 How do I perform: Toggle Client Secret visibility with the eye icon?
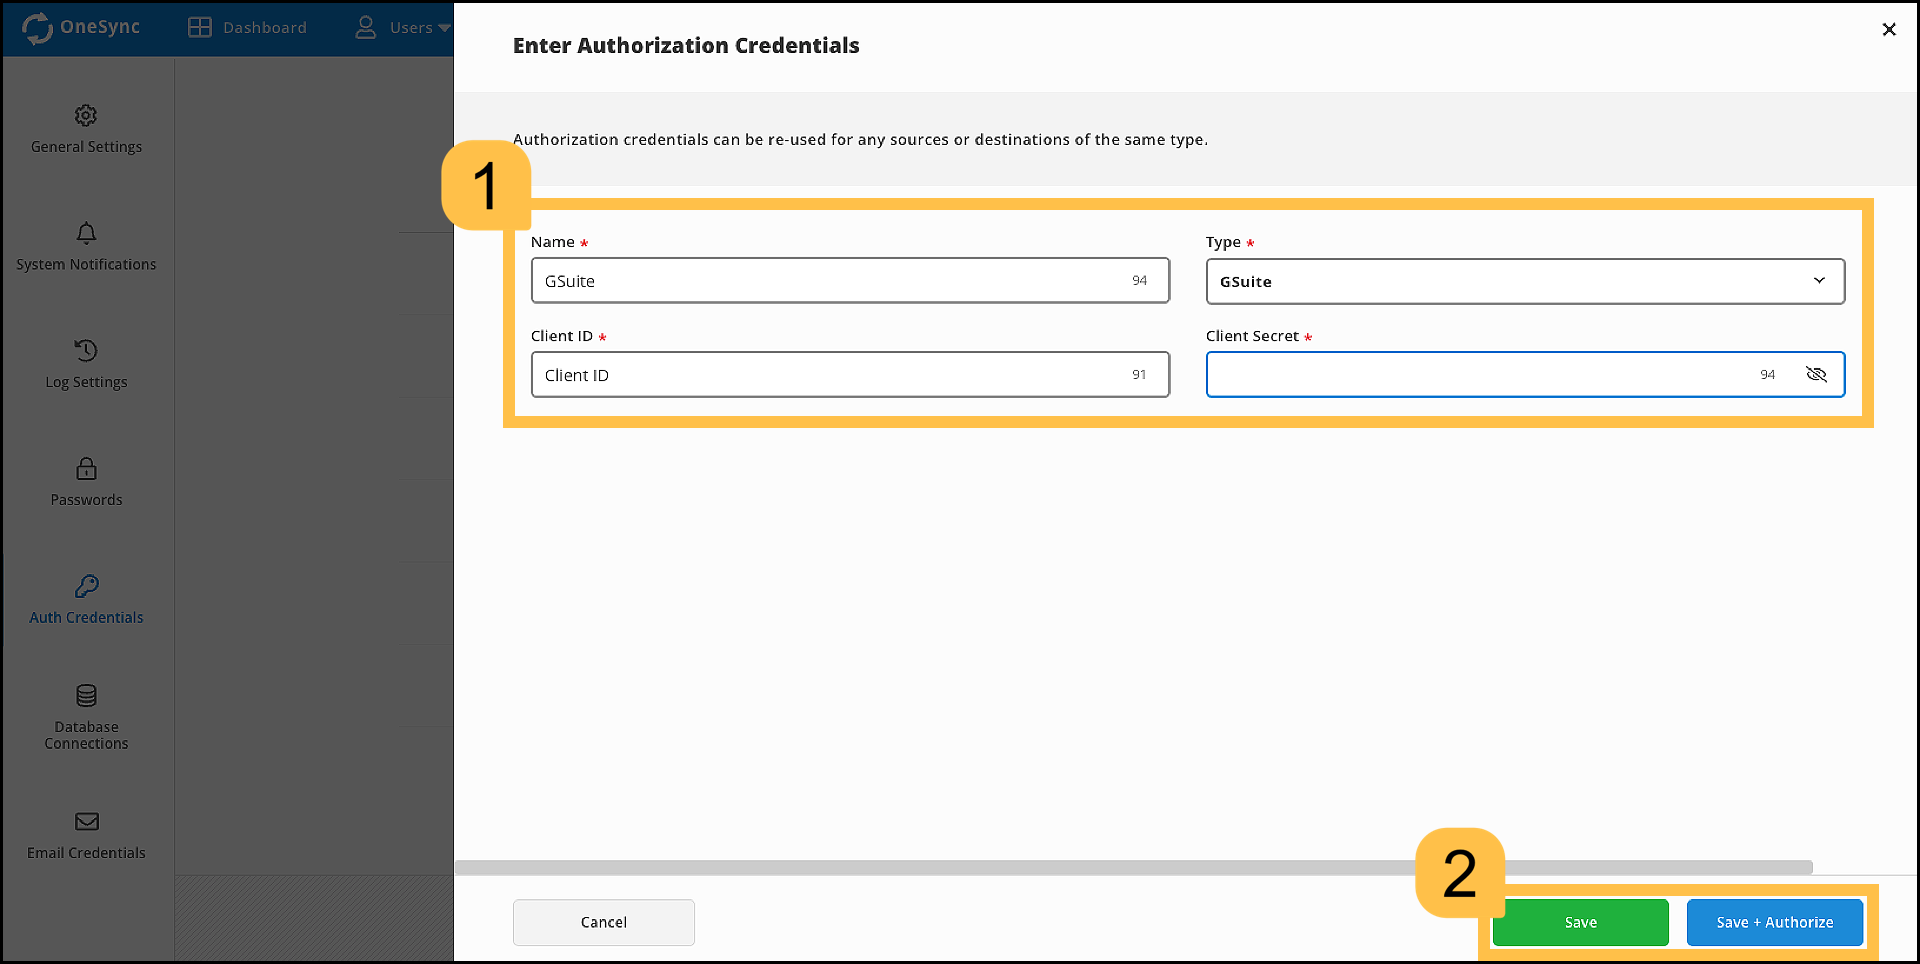[x=1817, y=374]
